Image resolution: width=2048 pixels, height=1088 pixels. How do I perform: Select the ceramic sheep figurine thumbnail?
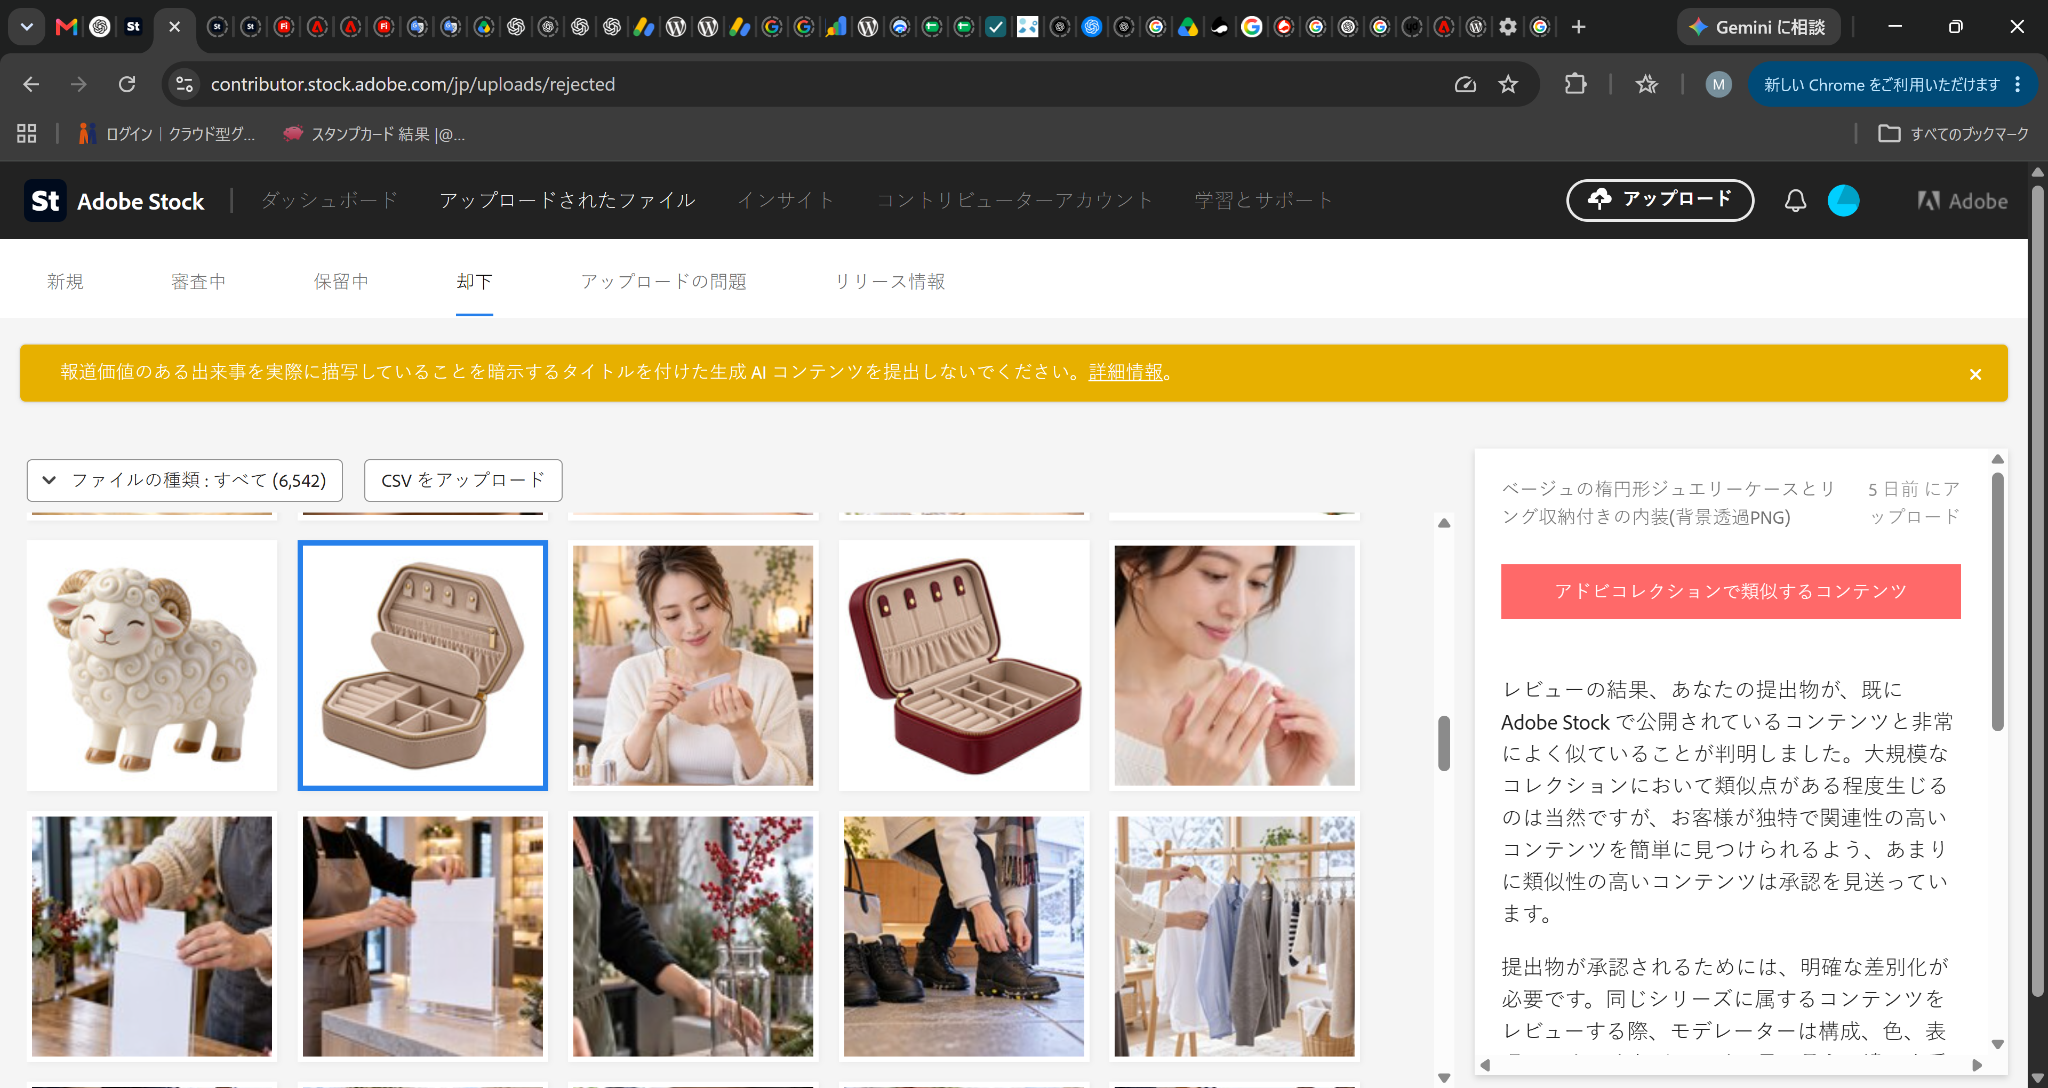pos(152,665)
